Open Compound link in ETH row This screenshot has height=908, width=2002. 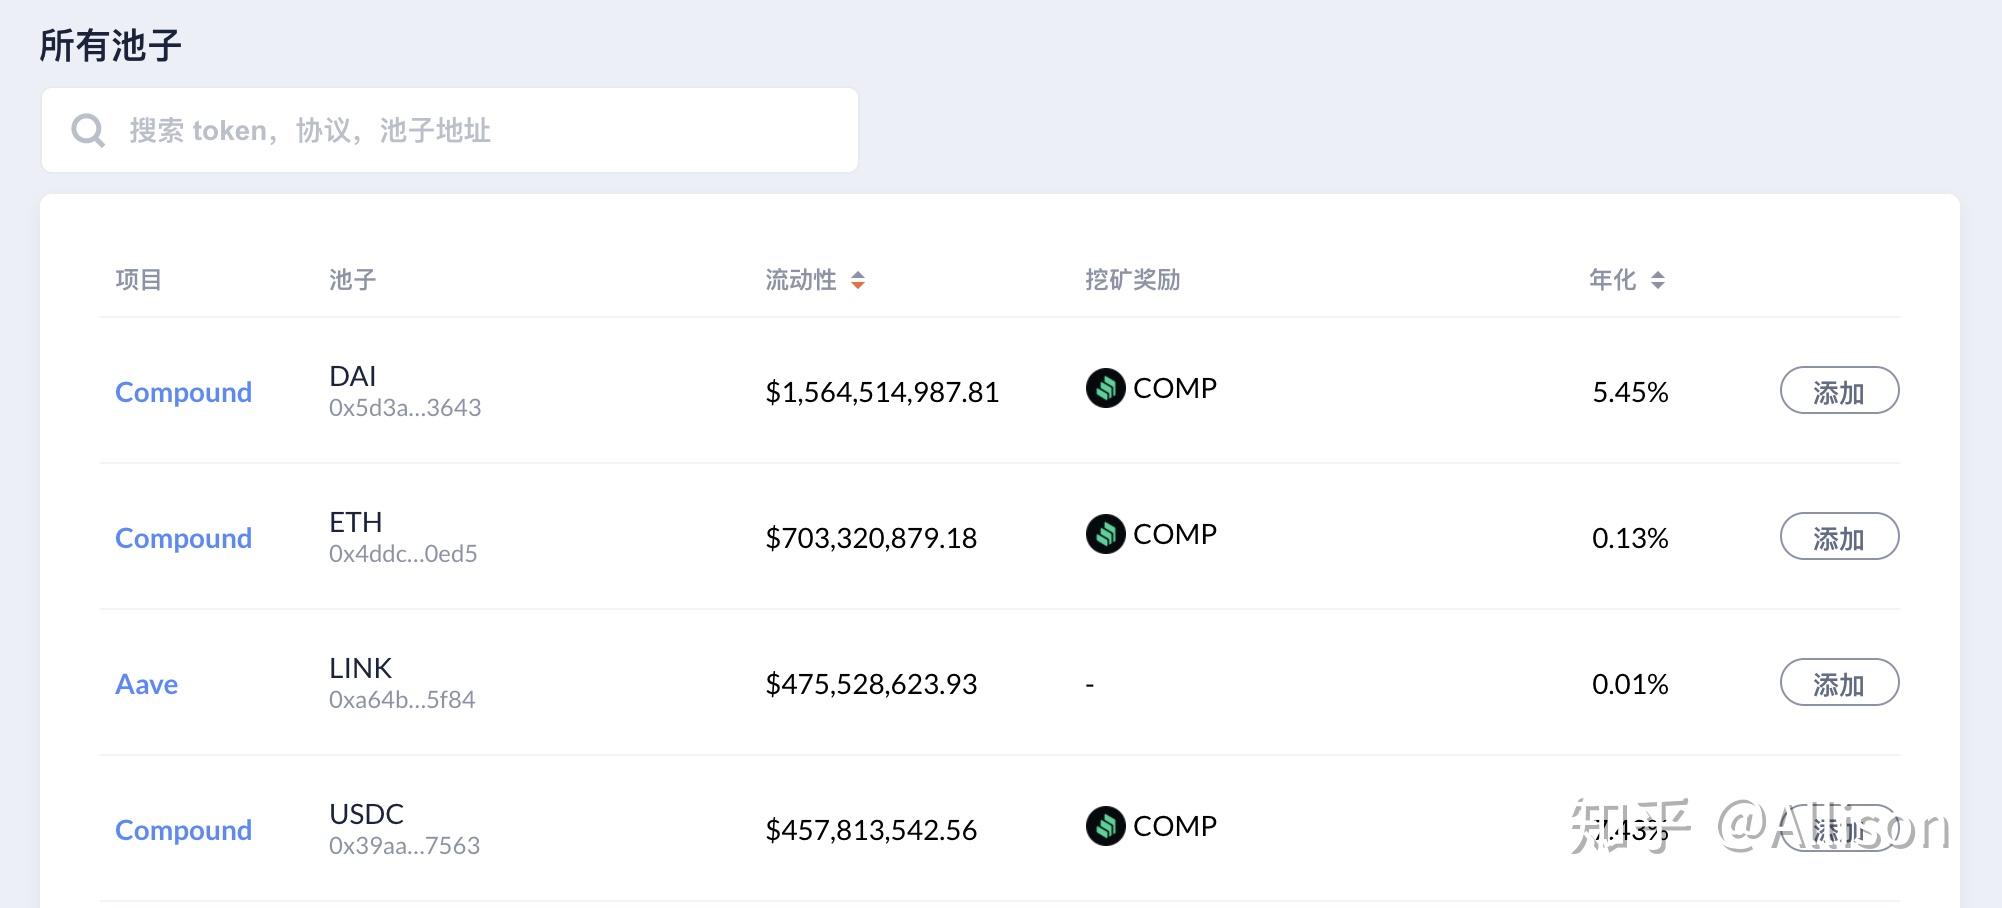tap(183, 538)
